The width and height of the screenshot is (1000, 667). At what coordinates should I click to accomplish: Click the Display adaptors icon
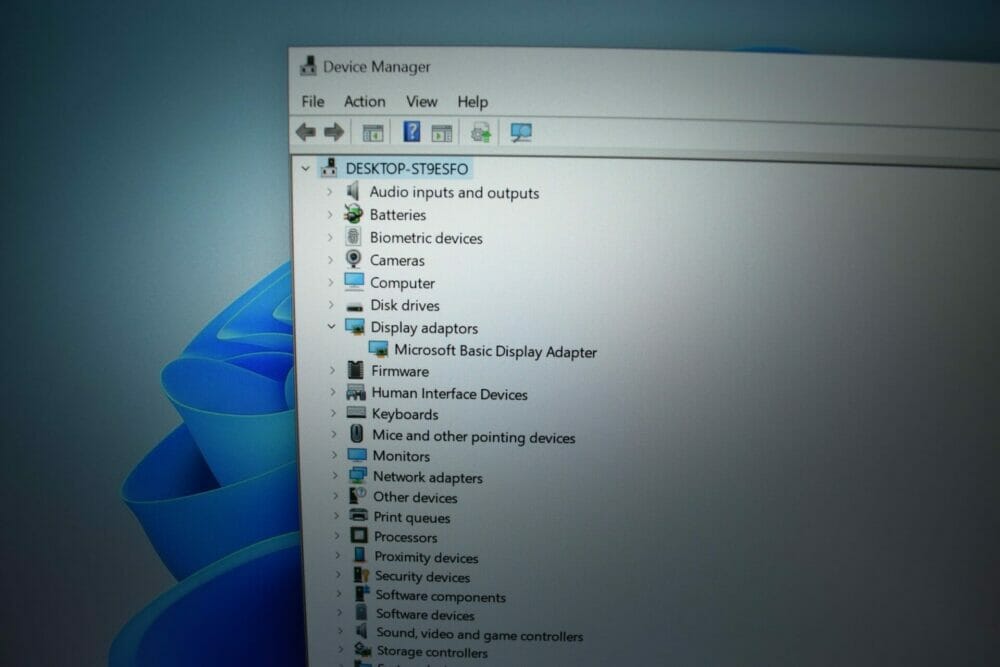[x=355, y=326]
